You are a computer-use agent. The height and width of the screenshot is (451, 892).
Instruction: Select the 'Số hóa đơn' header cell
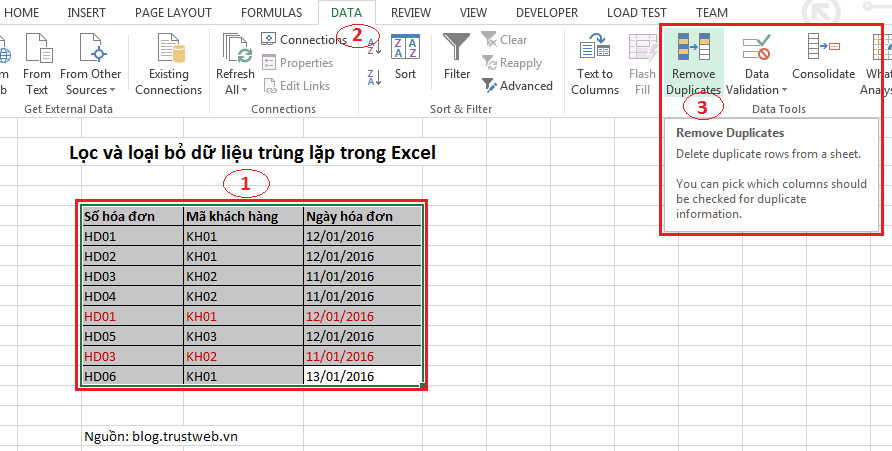point(132,216)
